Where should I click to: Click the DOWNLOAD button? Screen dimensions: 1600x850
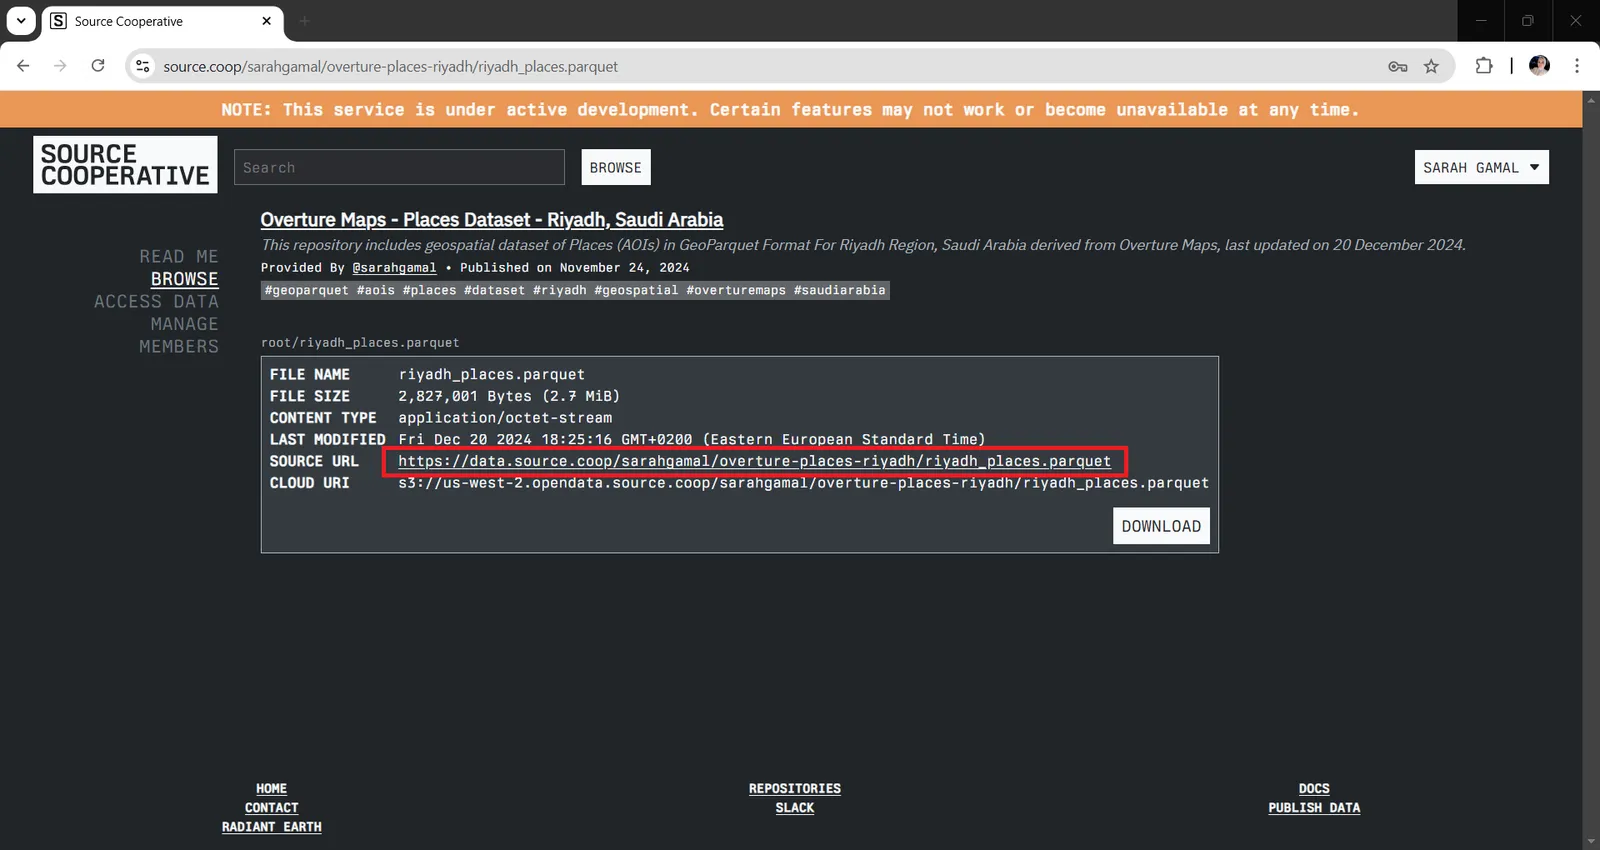pos(1161,526)
